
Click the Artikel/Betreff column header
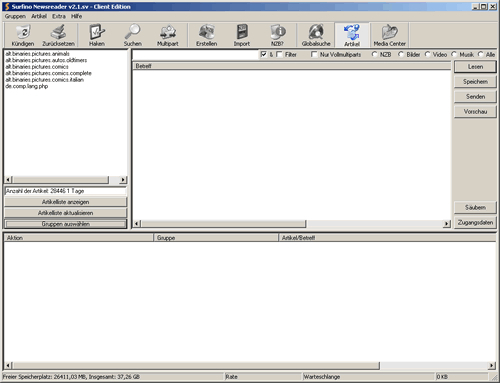pyautogui.click(x=387, y=238)
